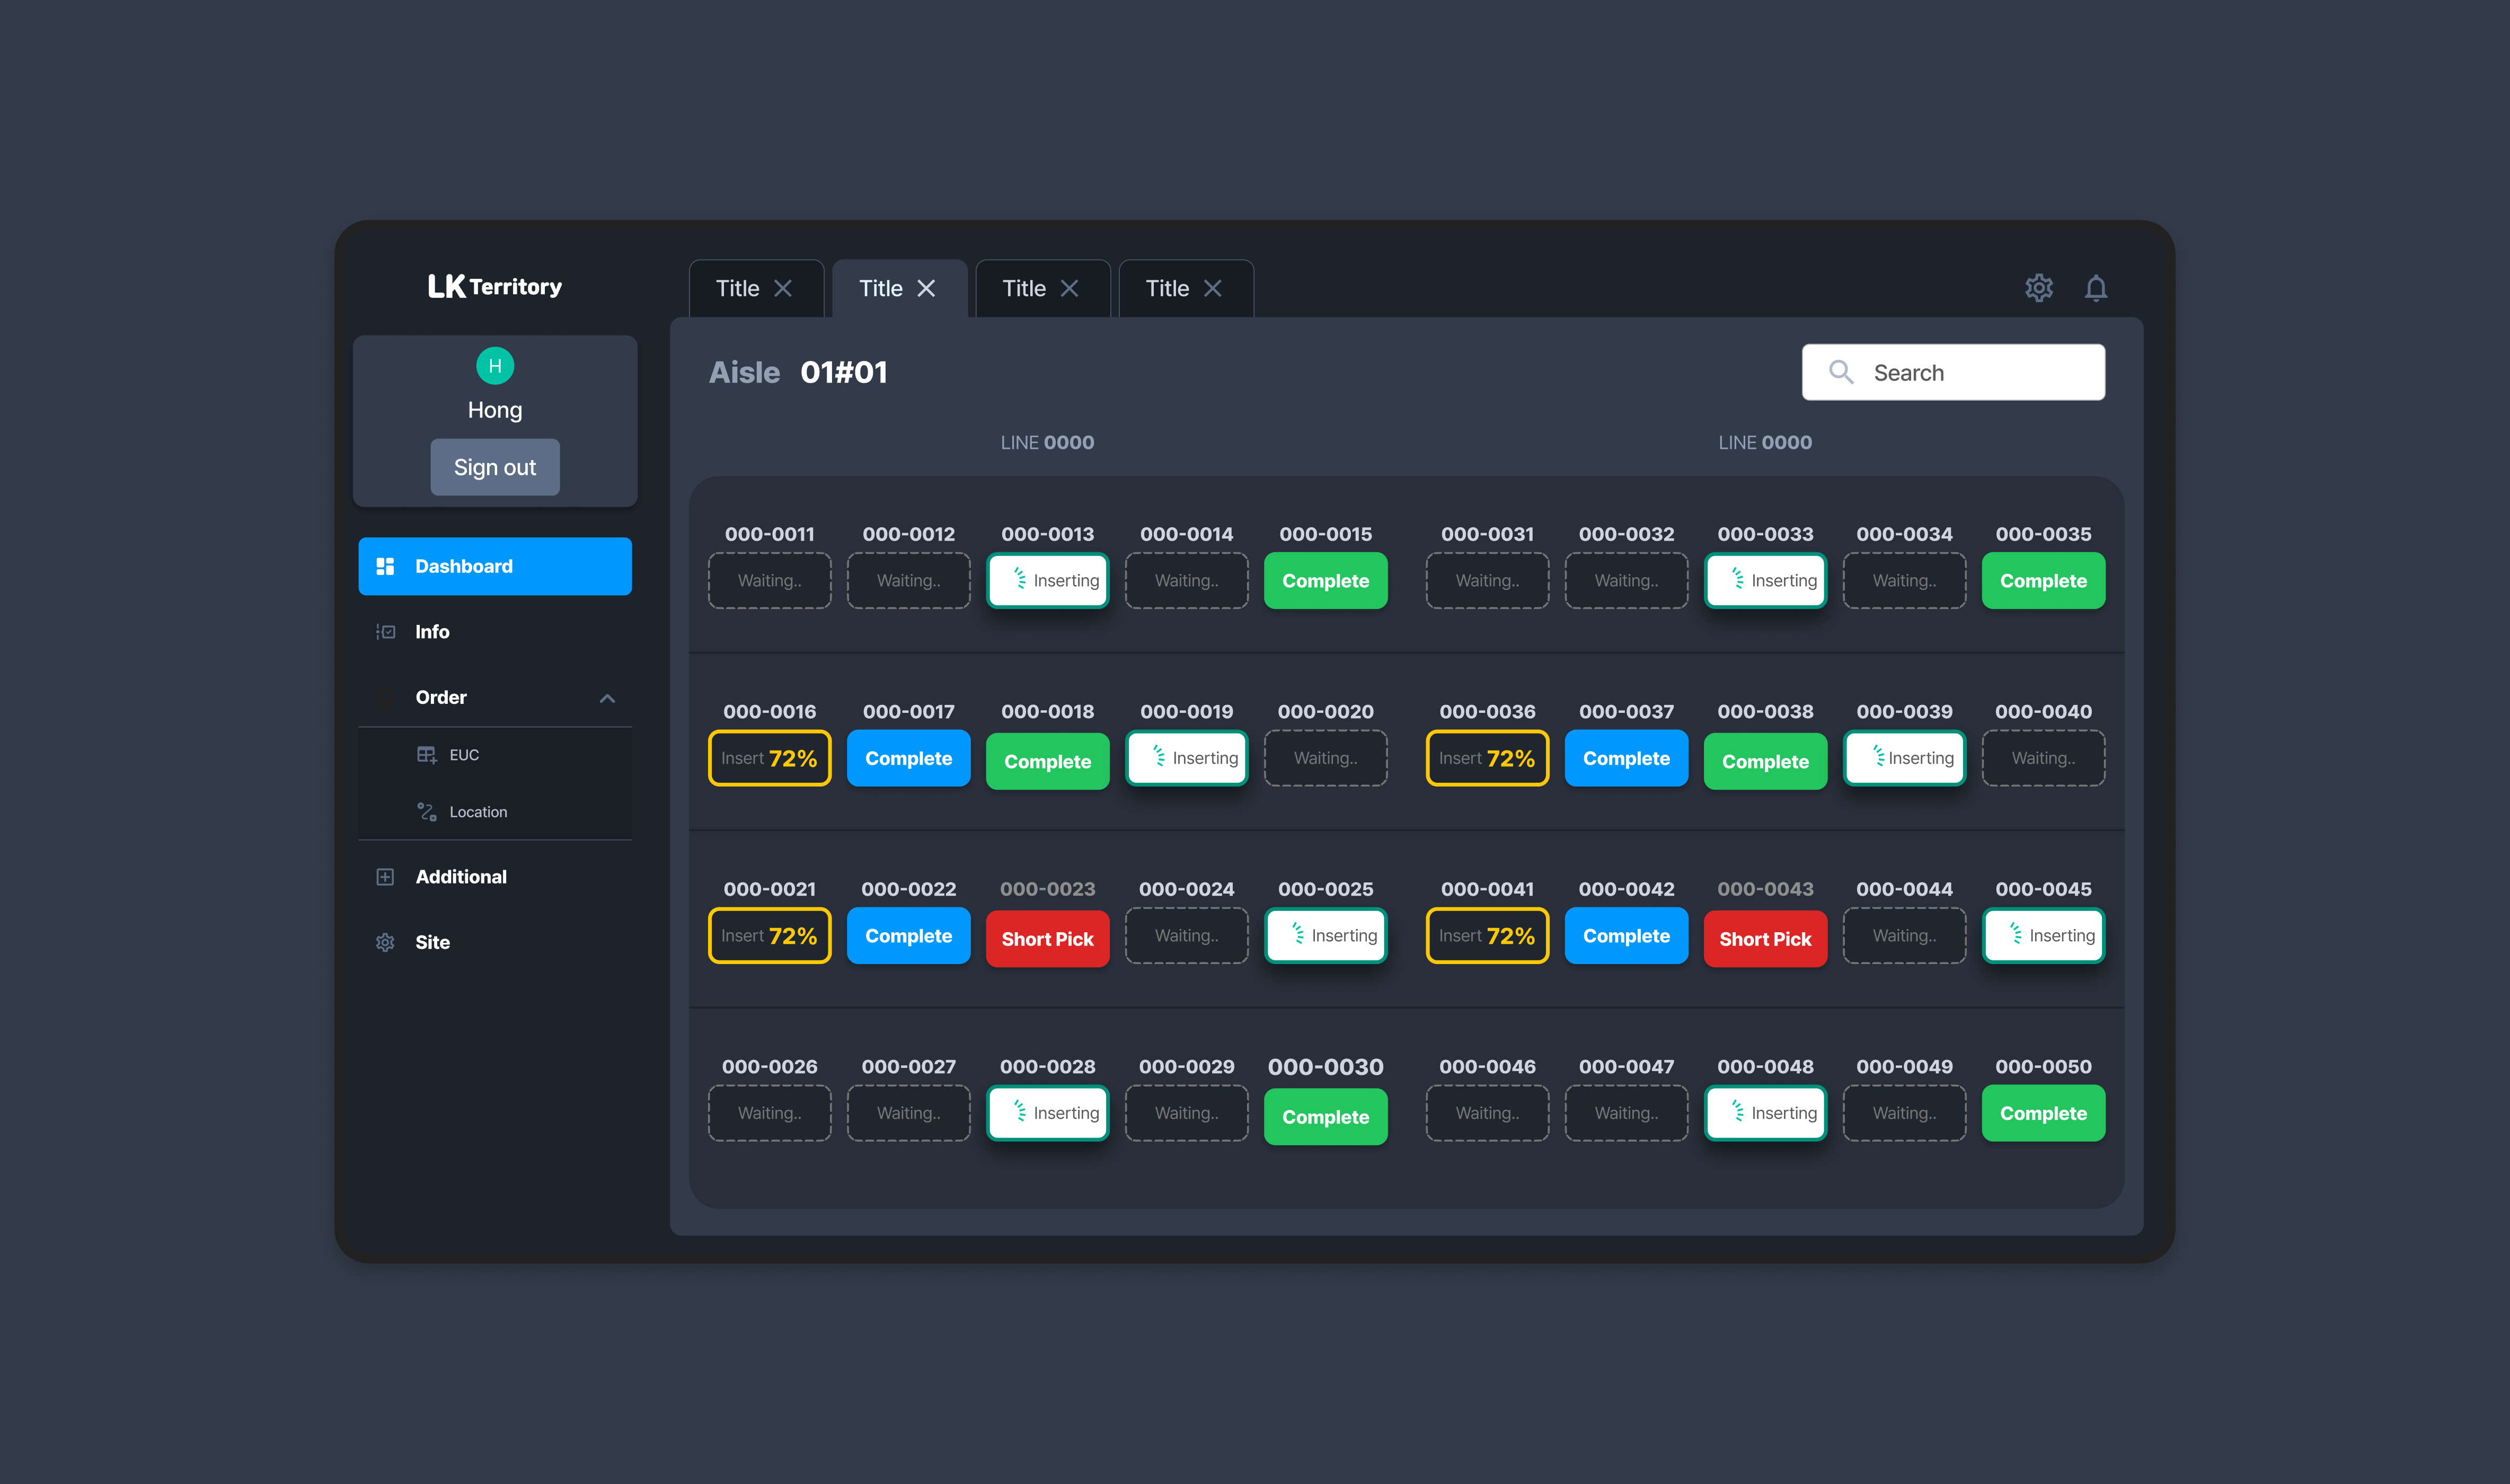Open Info in sidebar
The width and height of the screenshot is (2510, 1484).
(495, 632)
